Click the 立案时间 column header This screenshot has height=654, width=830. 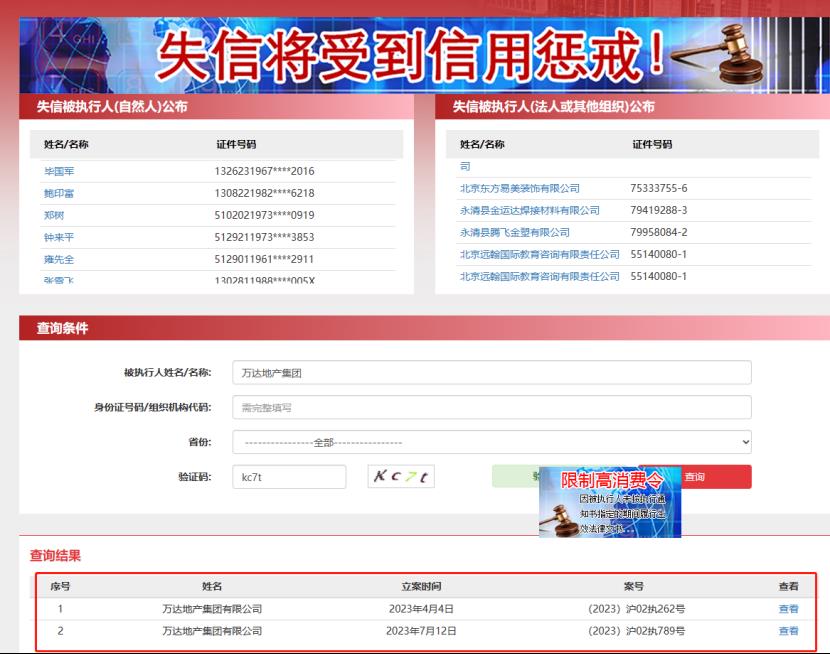(x=421, y=586)
